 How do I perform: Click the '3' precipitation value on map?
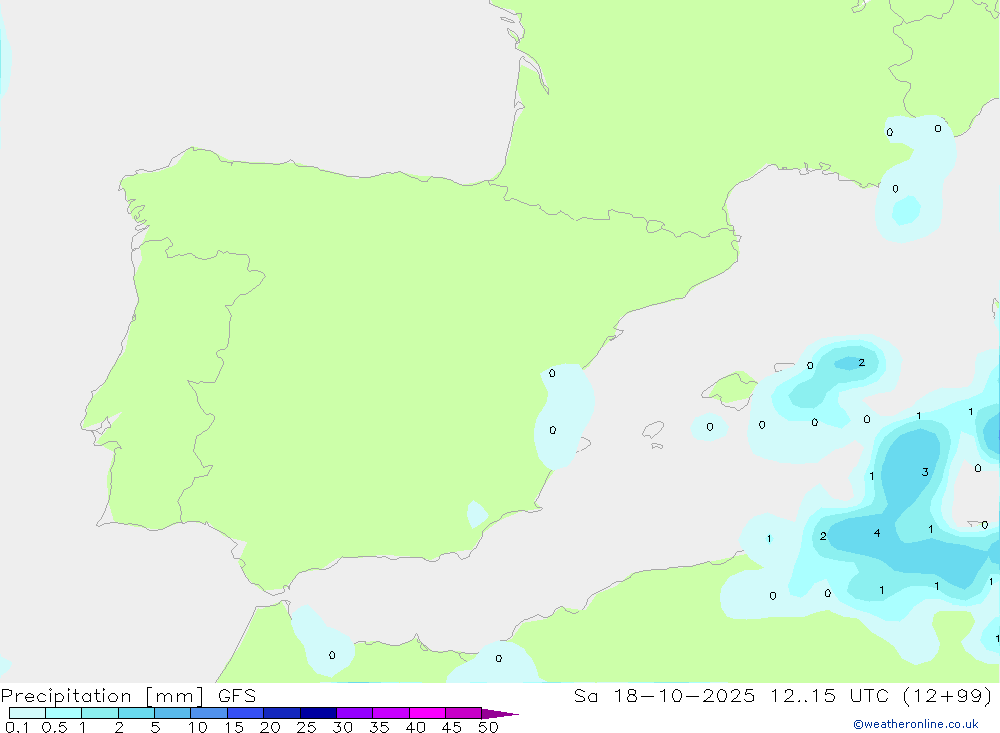click(x=925, y=472)
